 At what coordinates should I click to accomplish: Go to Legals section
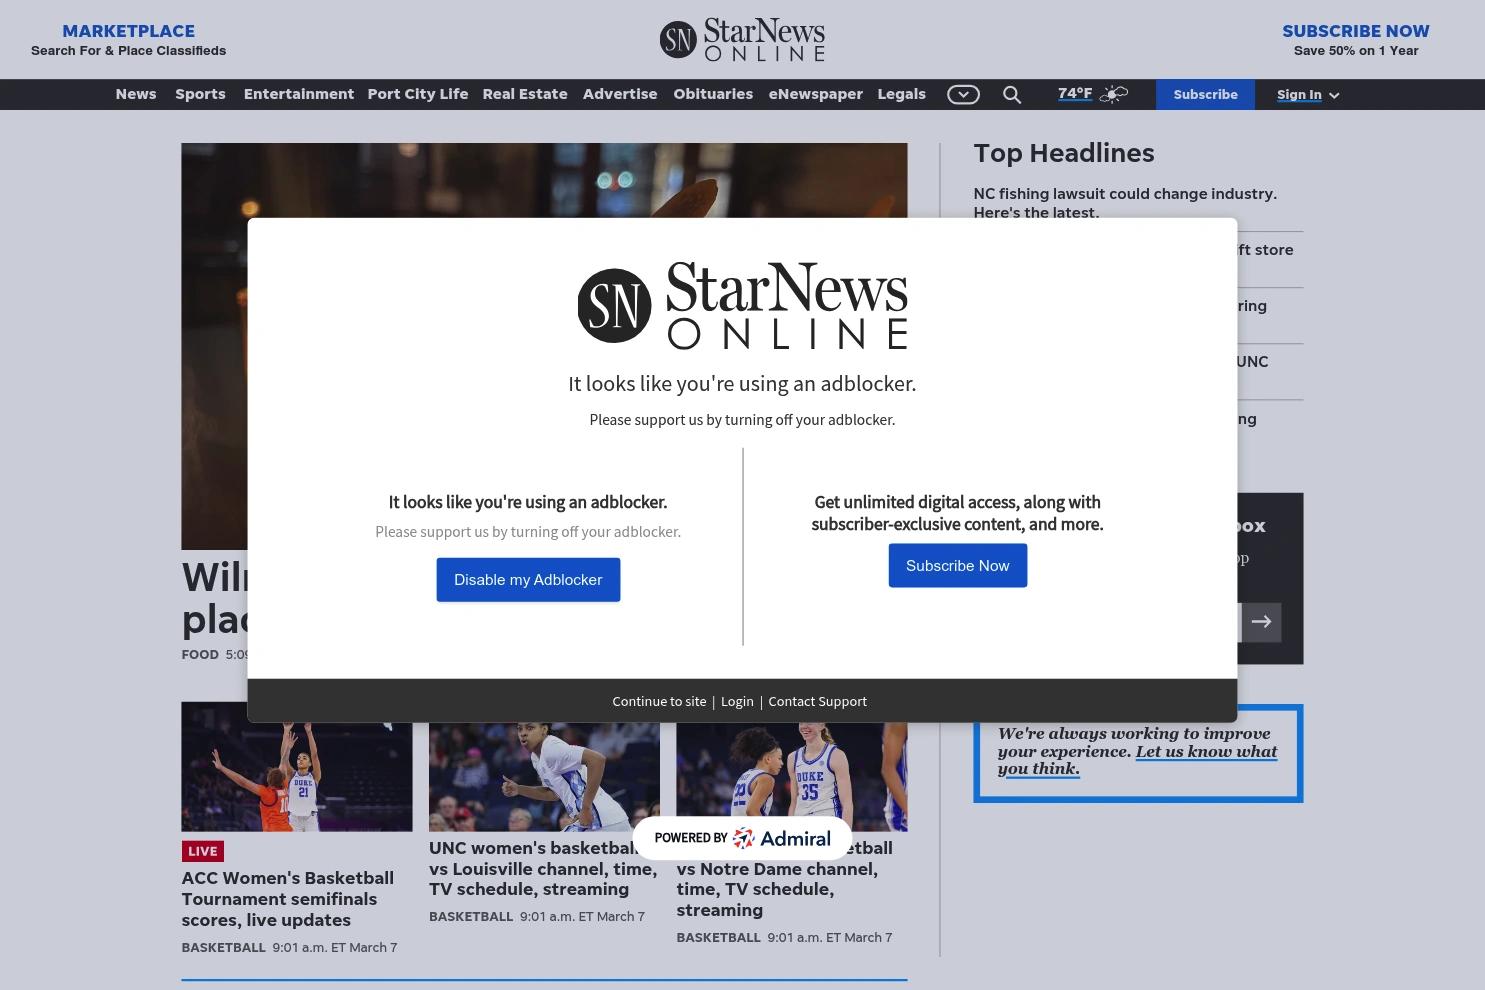pyautogui.click(x=902, y=94)
